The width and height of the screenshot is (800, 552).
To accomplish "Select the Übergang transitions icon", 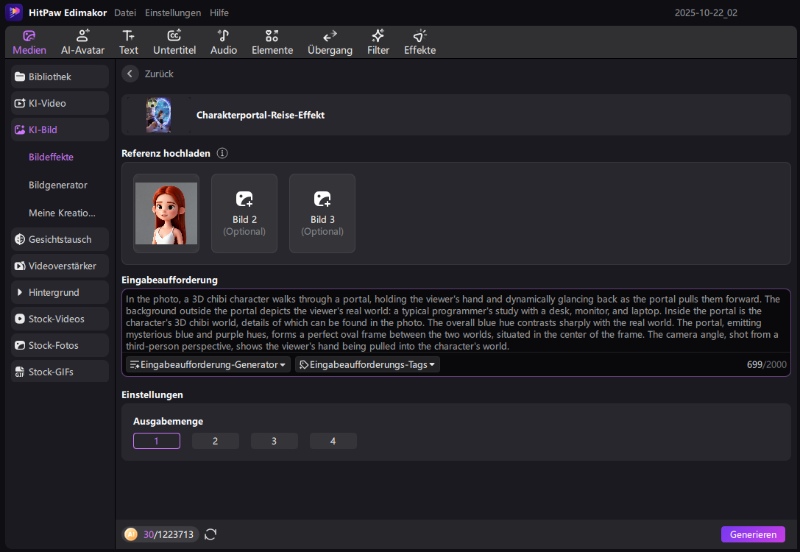I will coord(330,41).
